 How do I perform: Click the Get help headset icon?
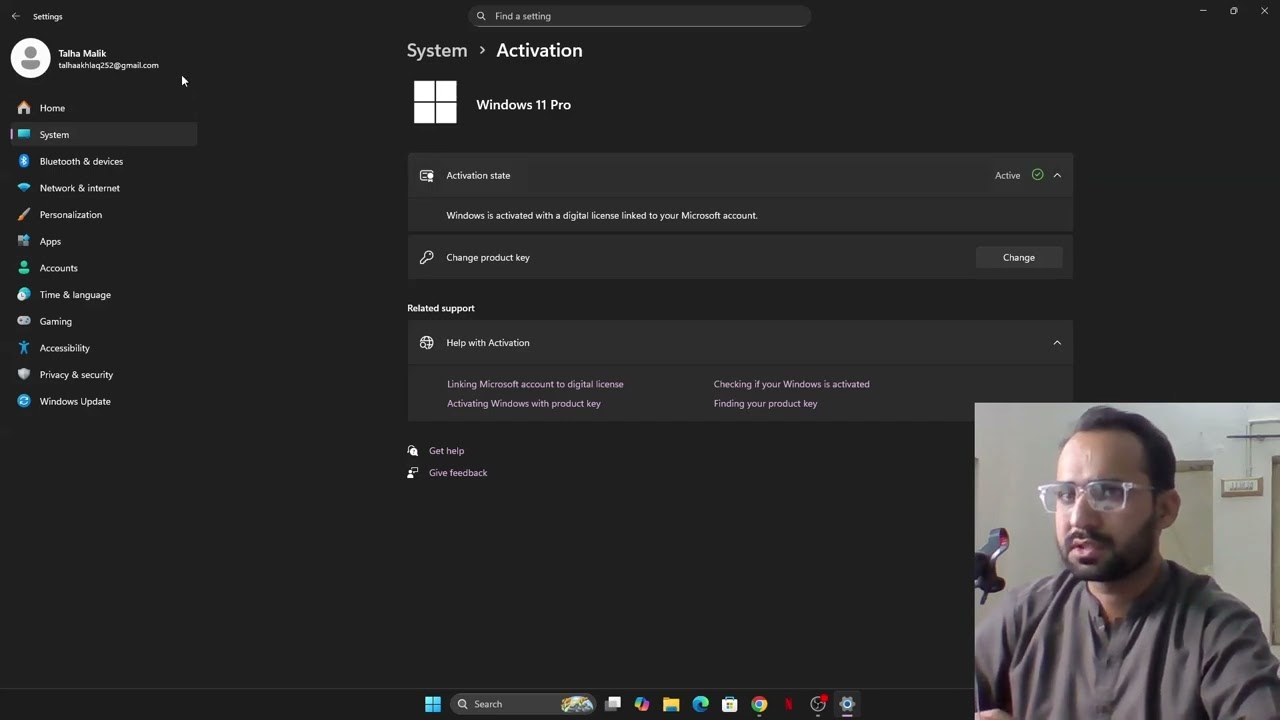click(x=413, y=451)
